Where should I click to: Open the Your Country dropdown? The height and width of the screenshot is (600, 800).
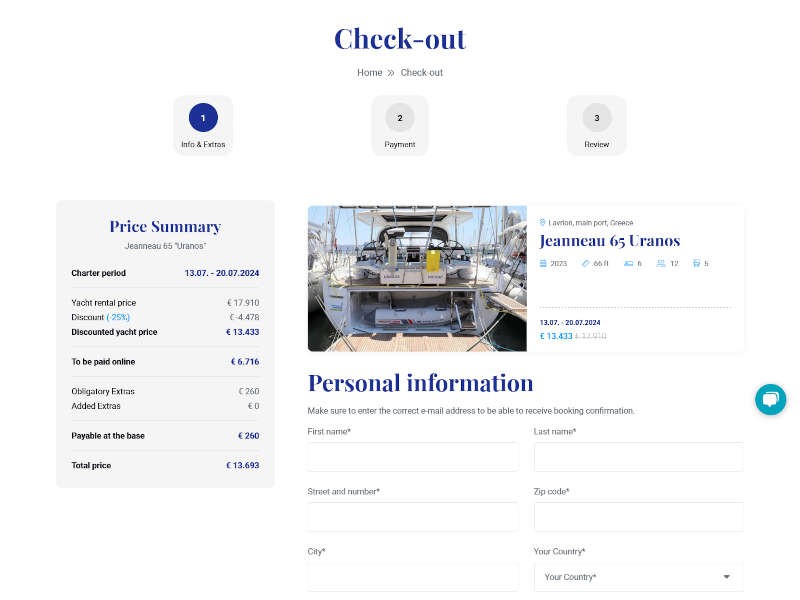click(639, 577)
